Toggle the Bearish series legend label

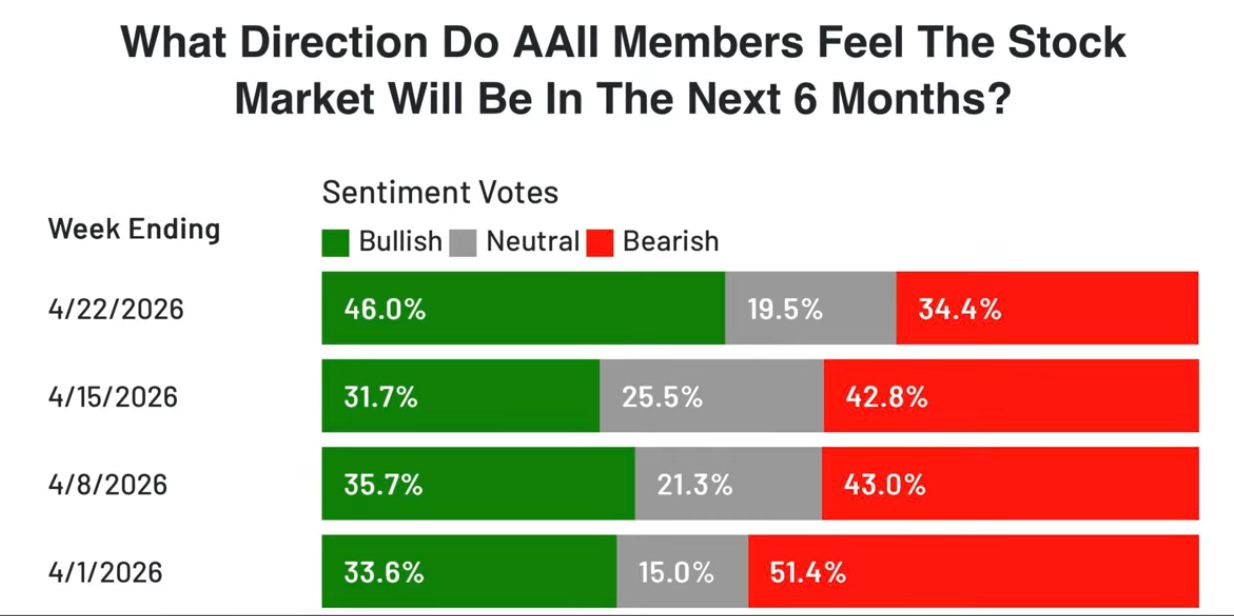(x=670, y=242)
